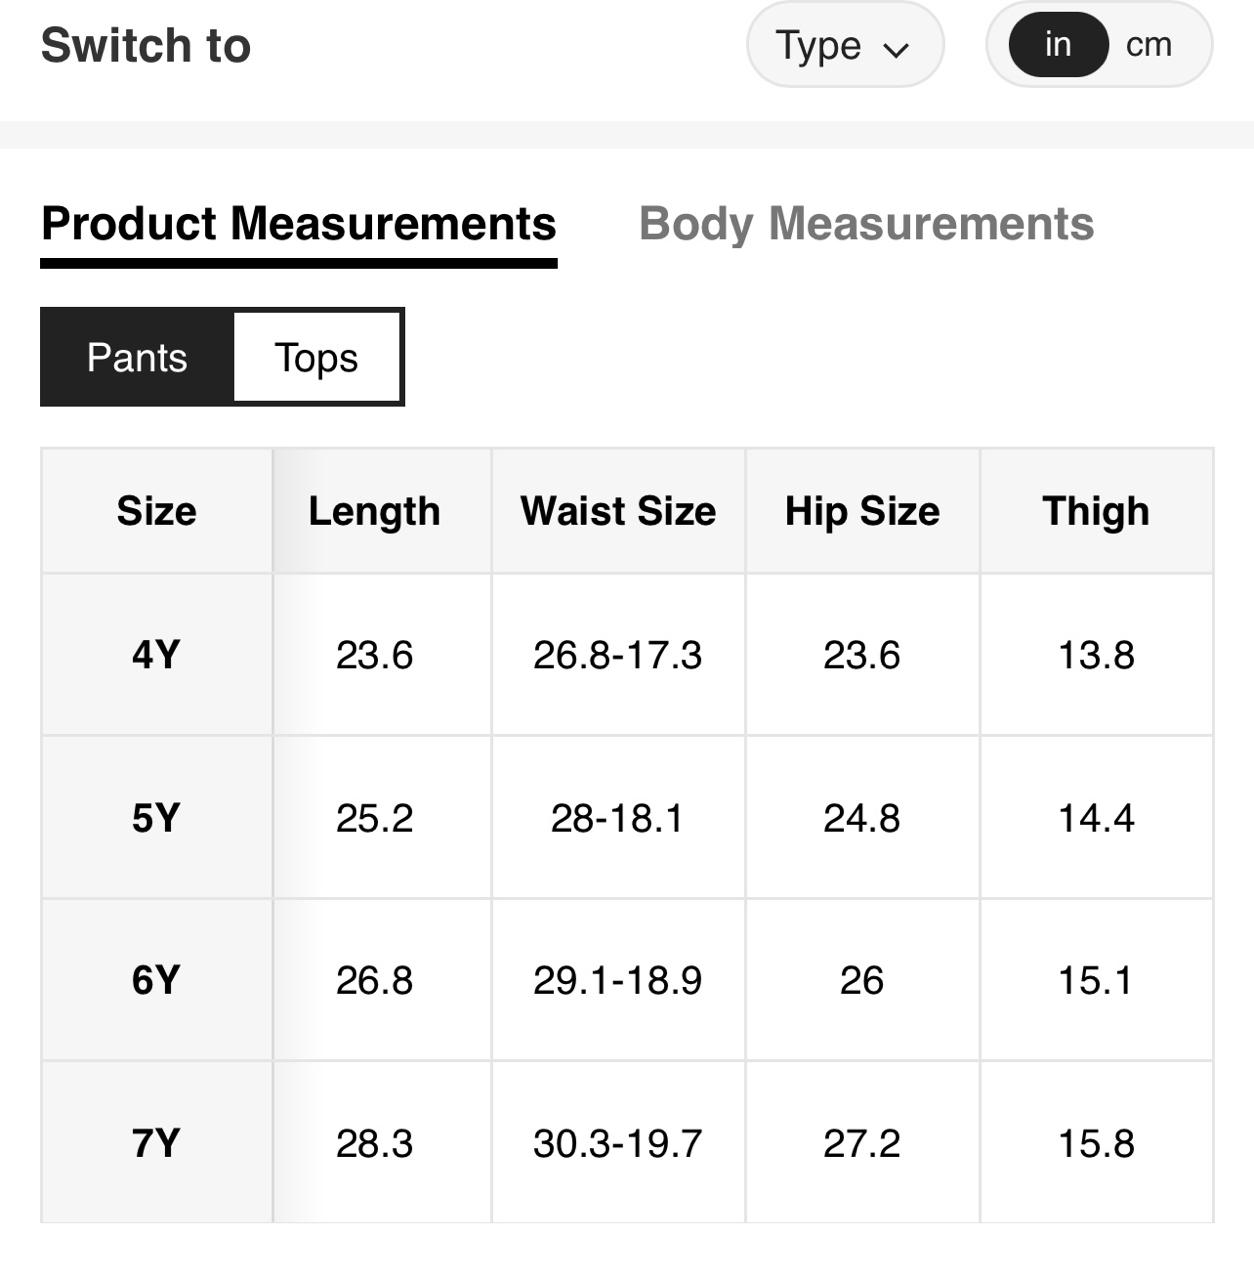Viewport: 1254px width, 1280px height.
Task: Click the Size column header
Action: 156,511
